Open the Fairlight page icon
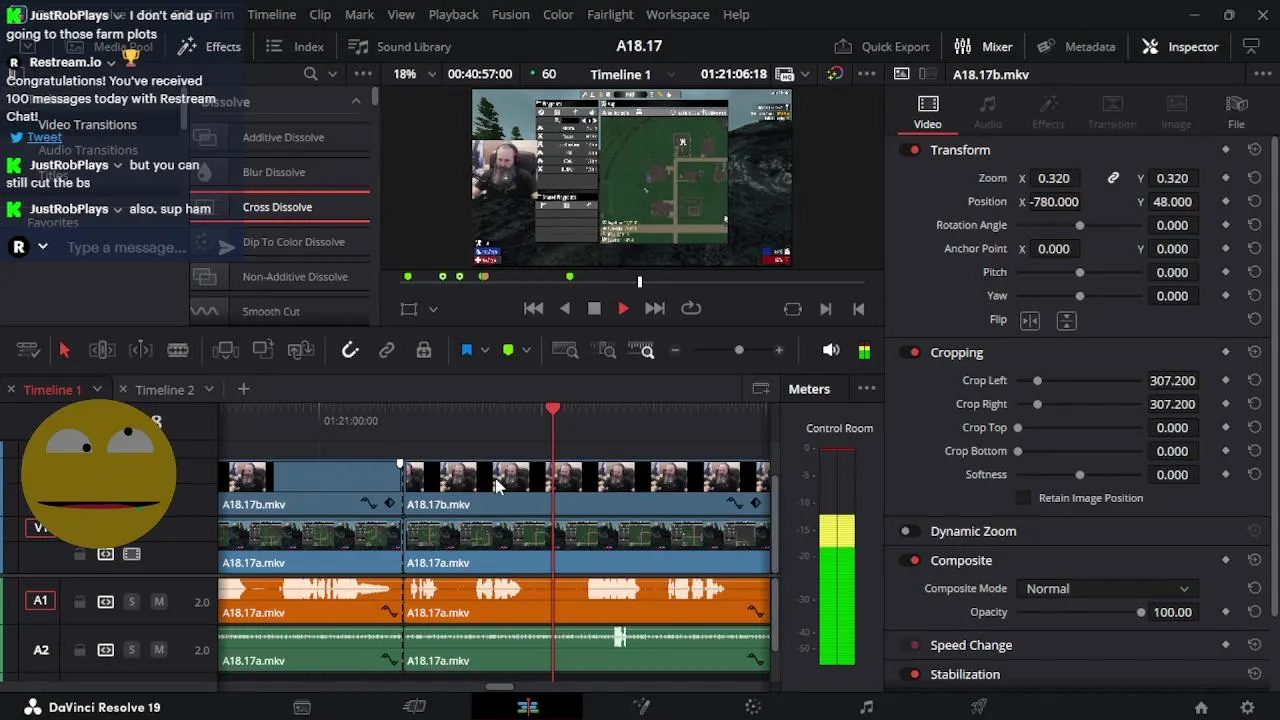This screenshot has height=720, width=1280. pyautogui.click(x=866, y=707)
